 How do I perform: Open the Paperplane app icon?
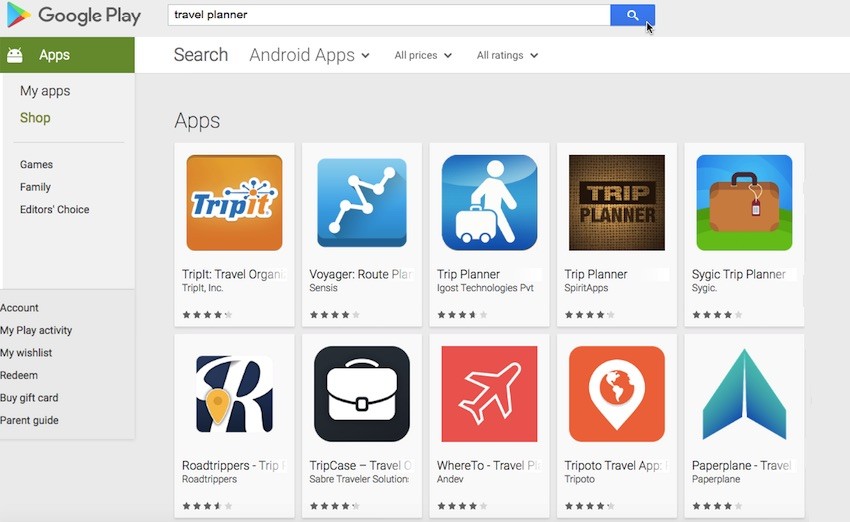(744, 394)
